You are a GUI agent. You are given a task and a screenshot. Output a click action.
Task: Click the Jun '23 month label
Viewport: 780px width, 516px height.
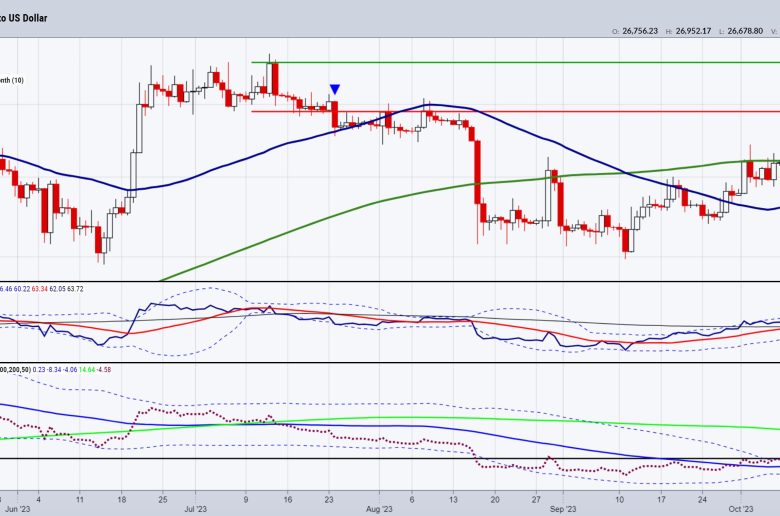(18, 509)
